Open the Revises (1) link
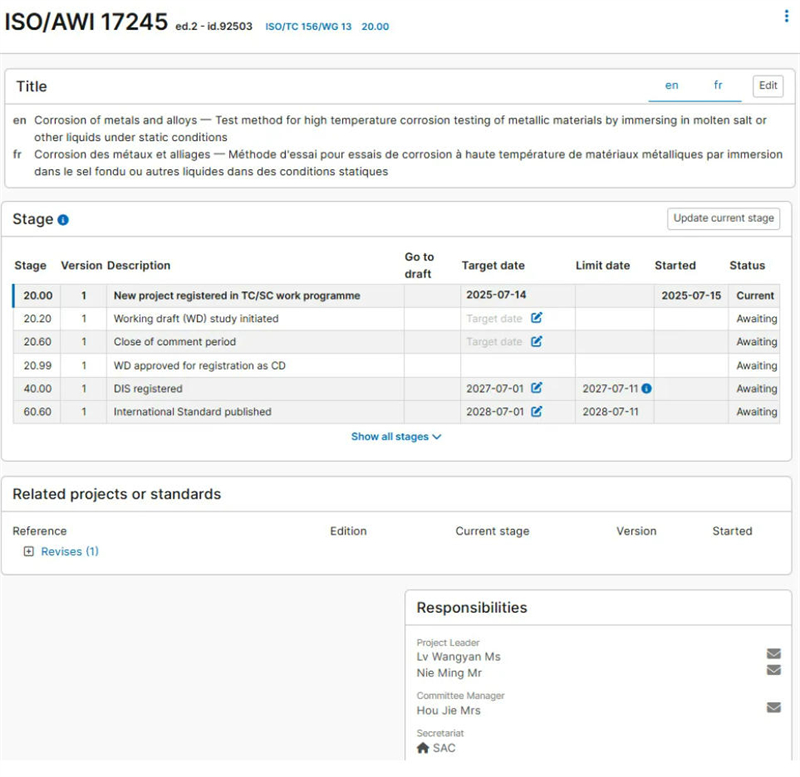This screenshot has height=777, width=800. pos(69,552)
